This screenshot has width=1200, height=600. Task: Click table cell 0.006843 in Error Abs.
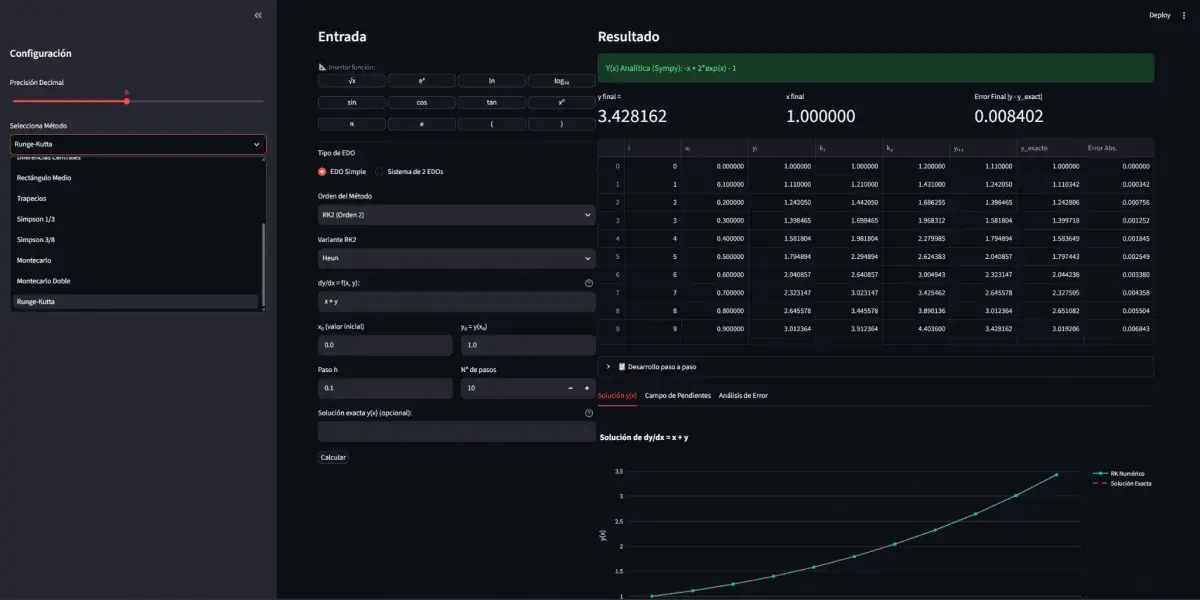pyautogui.click(x=1118, y=328)
